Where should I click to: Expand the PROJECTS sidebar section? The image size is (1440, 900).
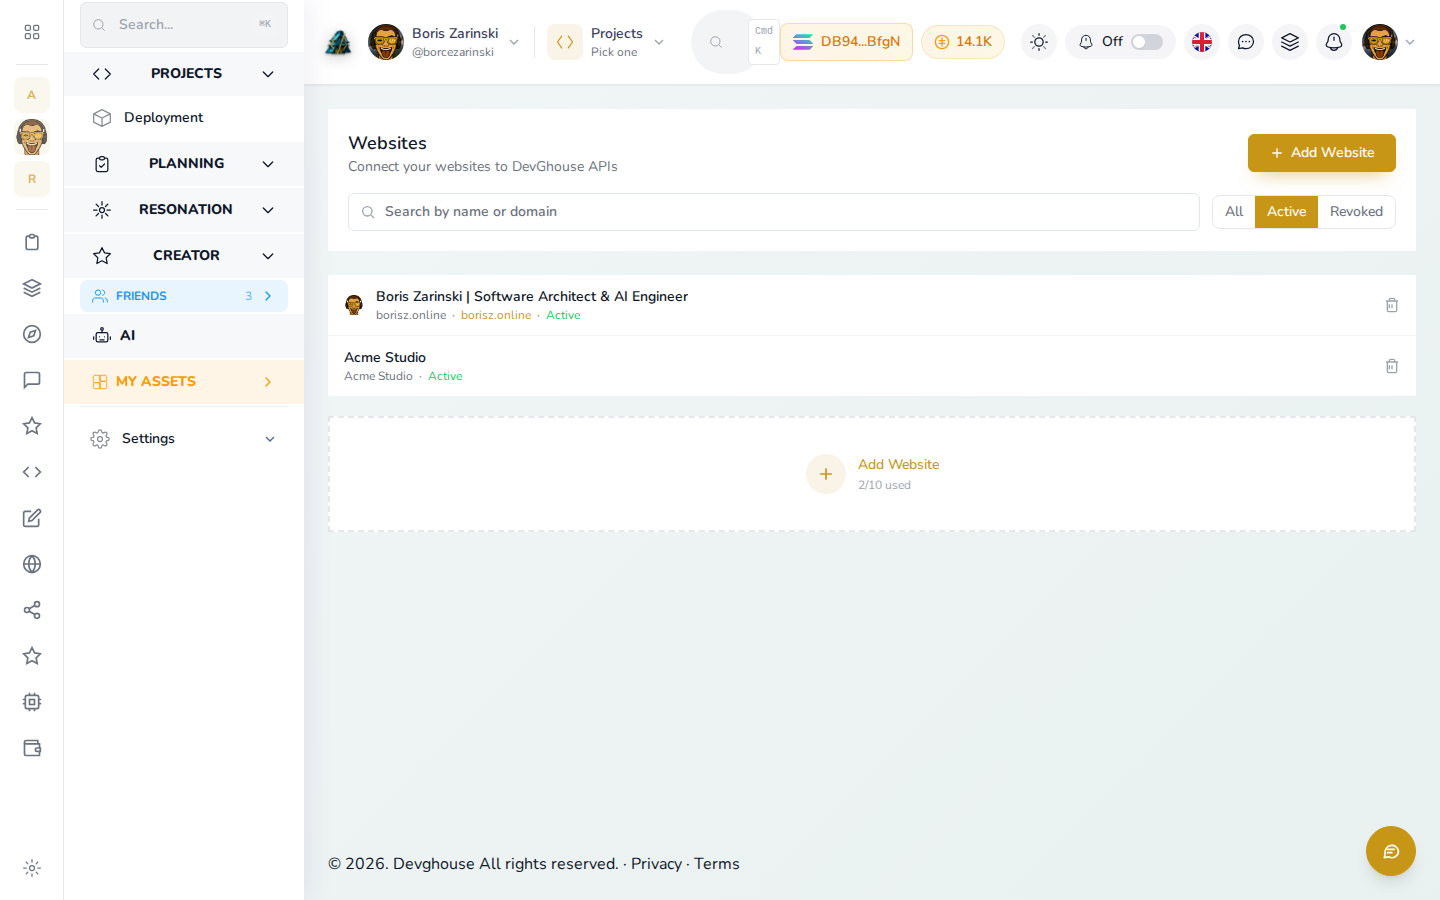[x=184, y=74]
